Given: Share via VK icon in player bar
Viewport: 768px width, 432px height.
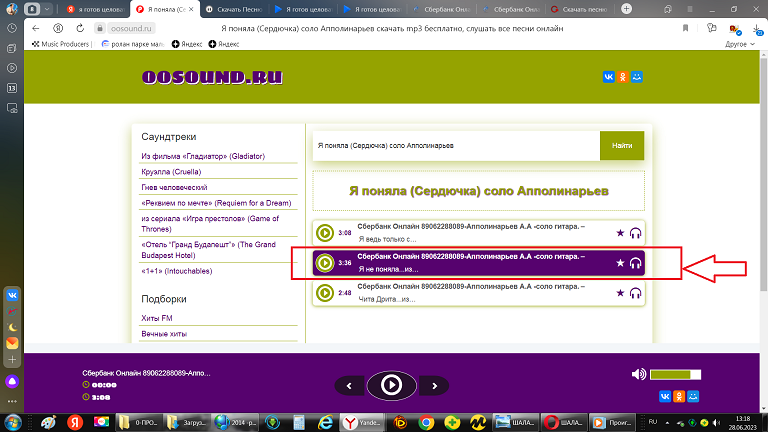Looking at the screenshot, I should coord(665,396).
